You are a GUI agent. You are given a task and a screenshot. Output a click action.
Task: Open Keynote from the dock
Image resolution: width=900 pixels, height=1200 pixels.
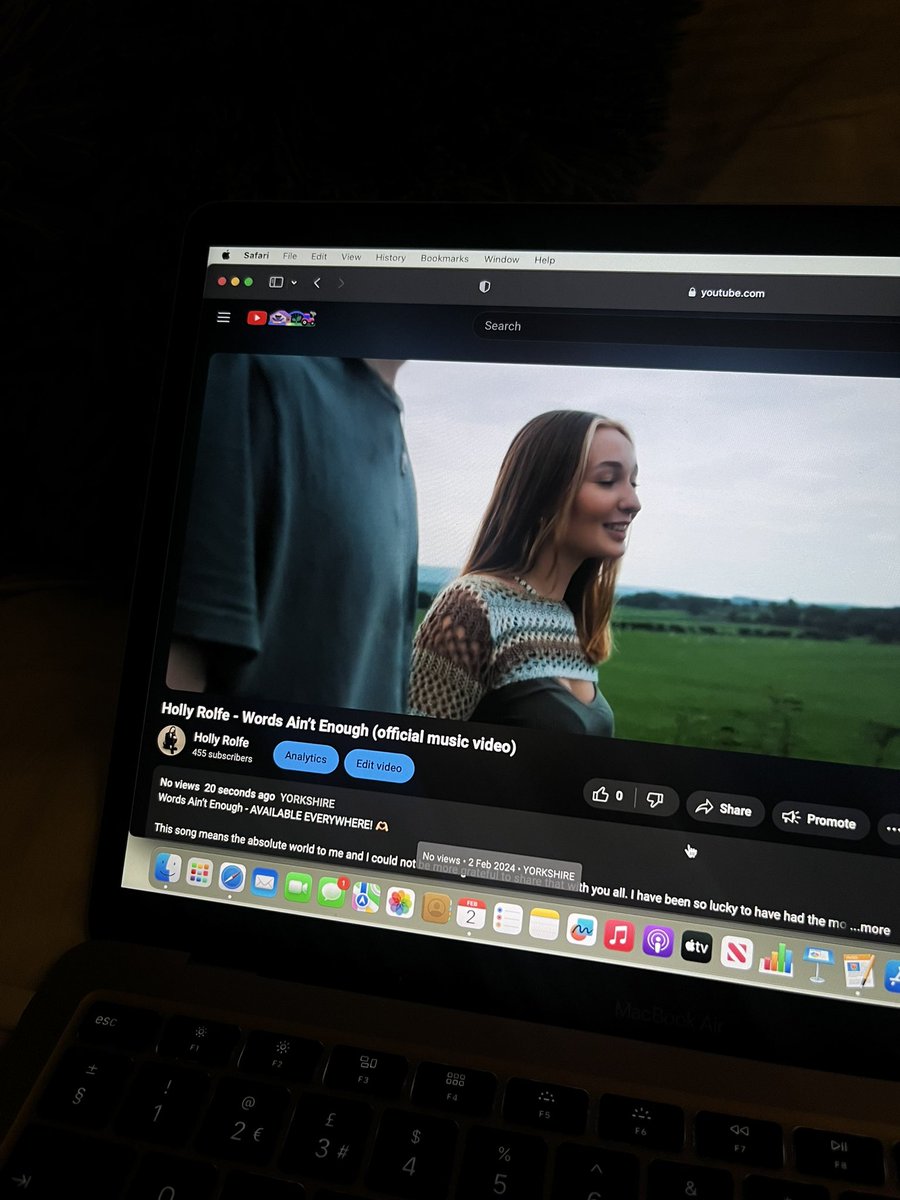819,964
